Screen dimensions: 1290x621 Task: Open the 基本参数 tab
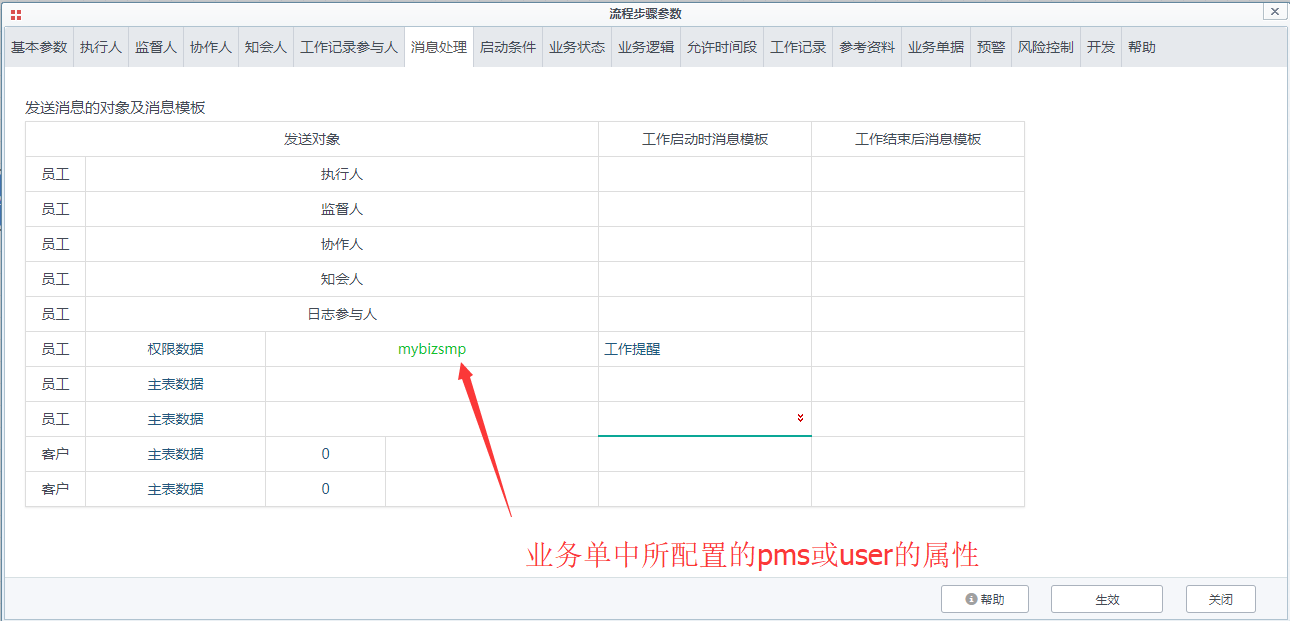coord(39,47)
